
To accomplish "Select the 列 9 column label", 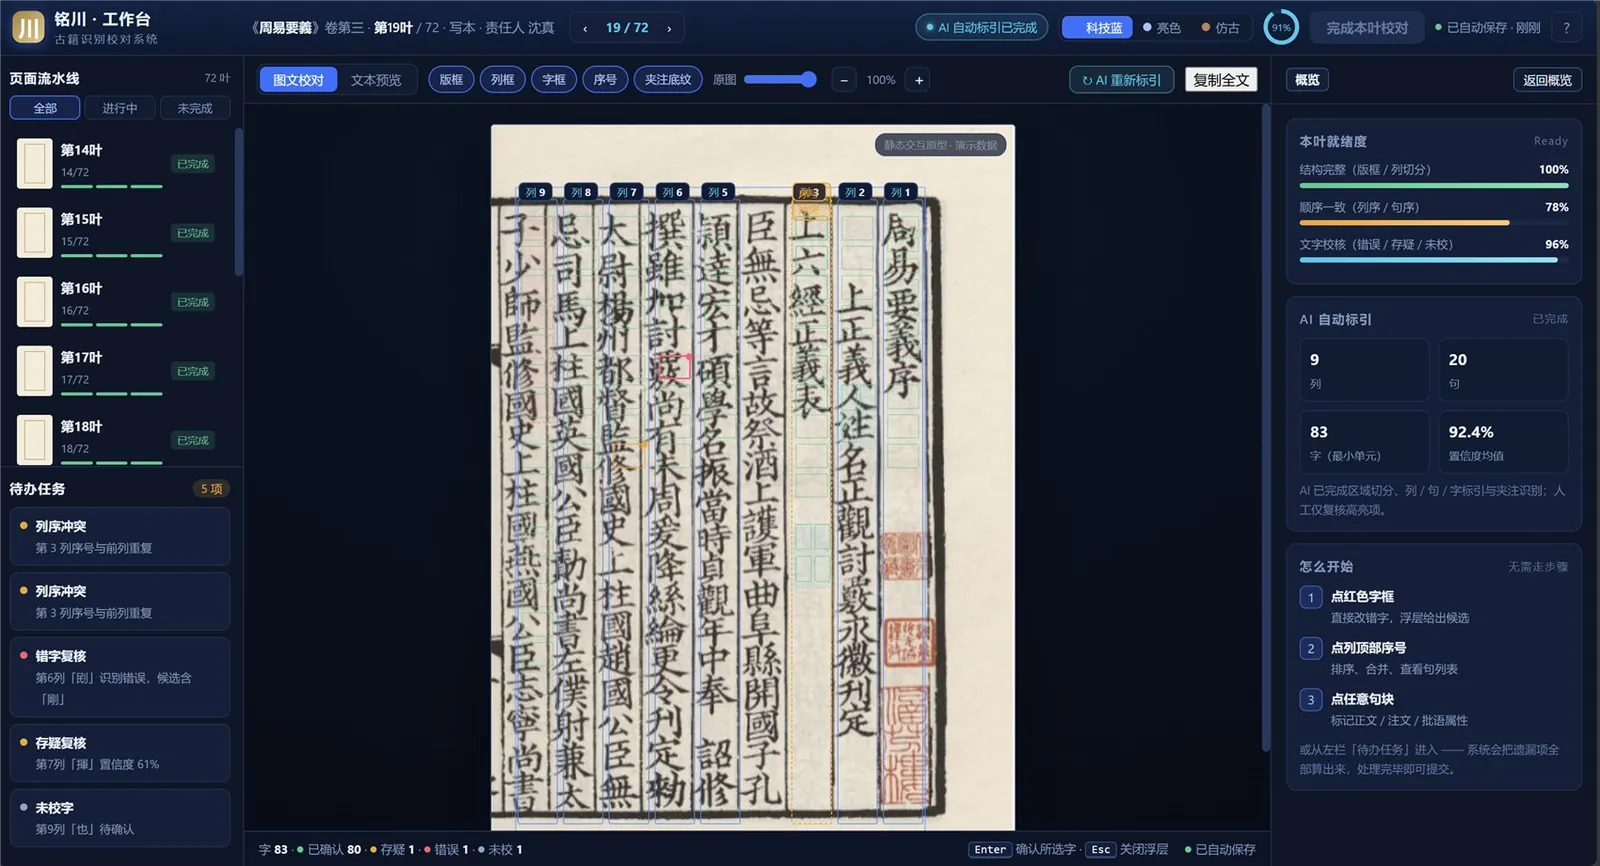I will coord(536,192).
